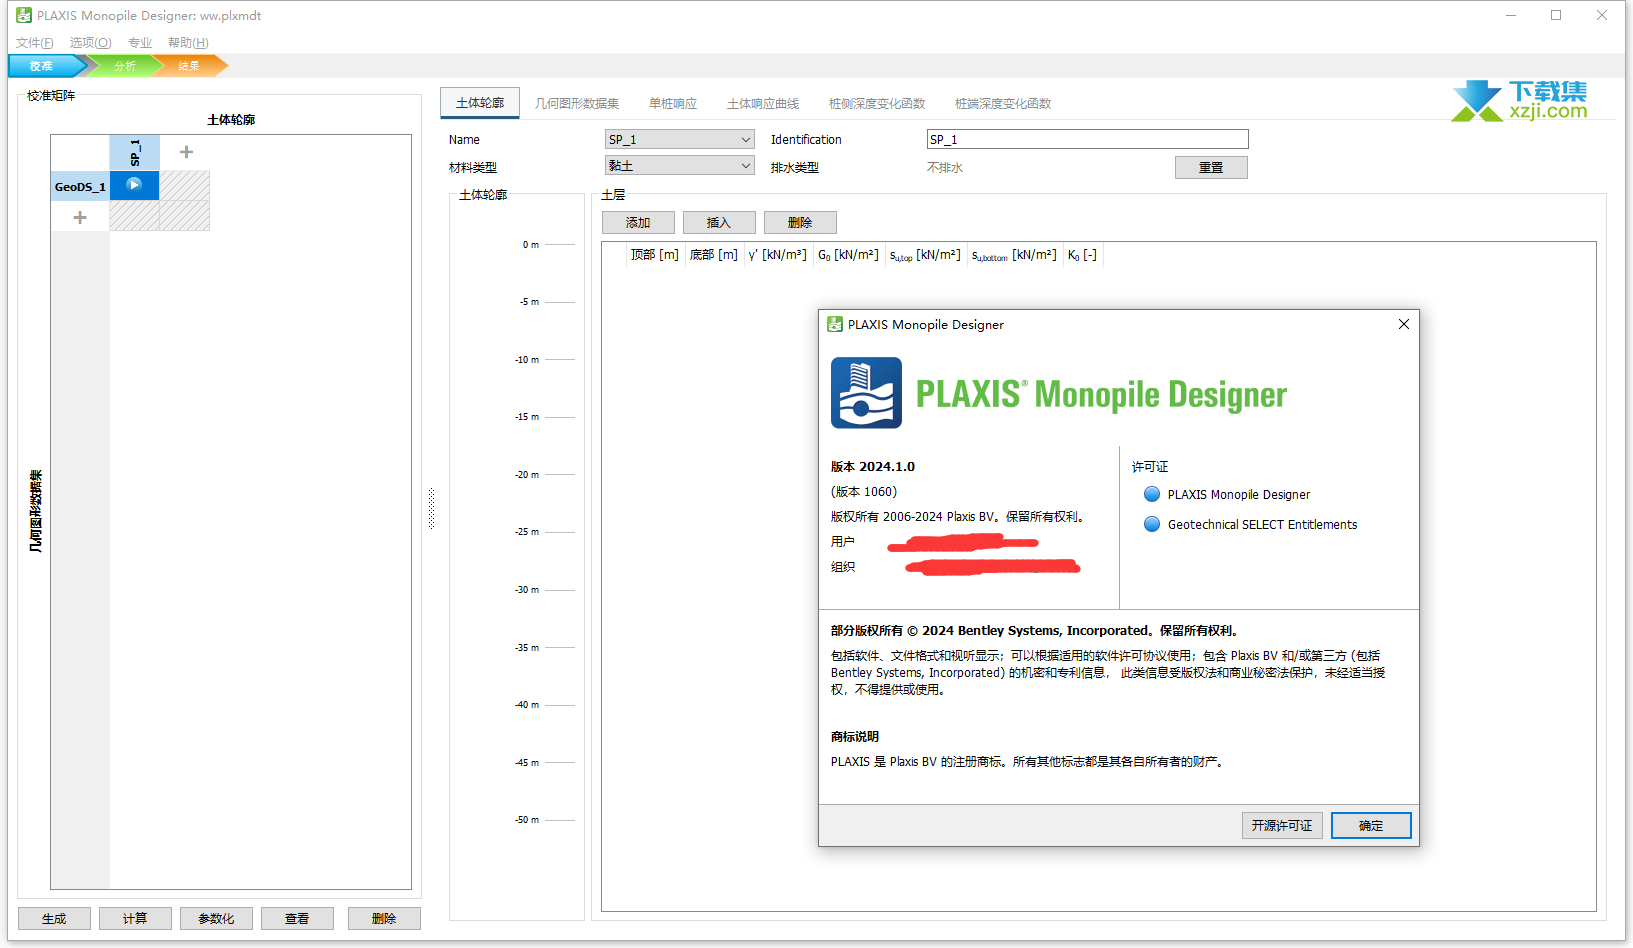
Task: Click the 生成 button
Action: point(54,918)
